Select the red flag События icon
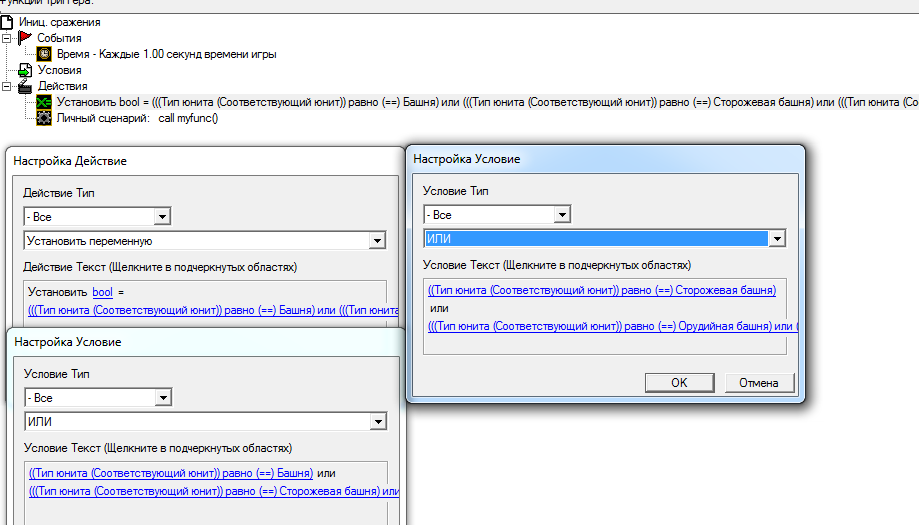The image size is (919, 525). coord(25,38)
